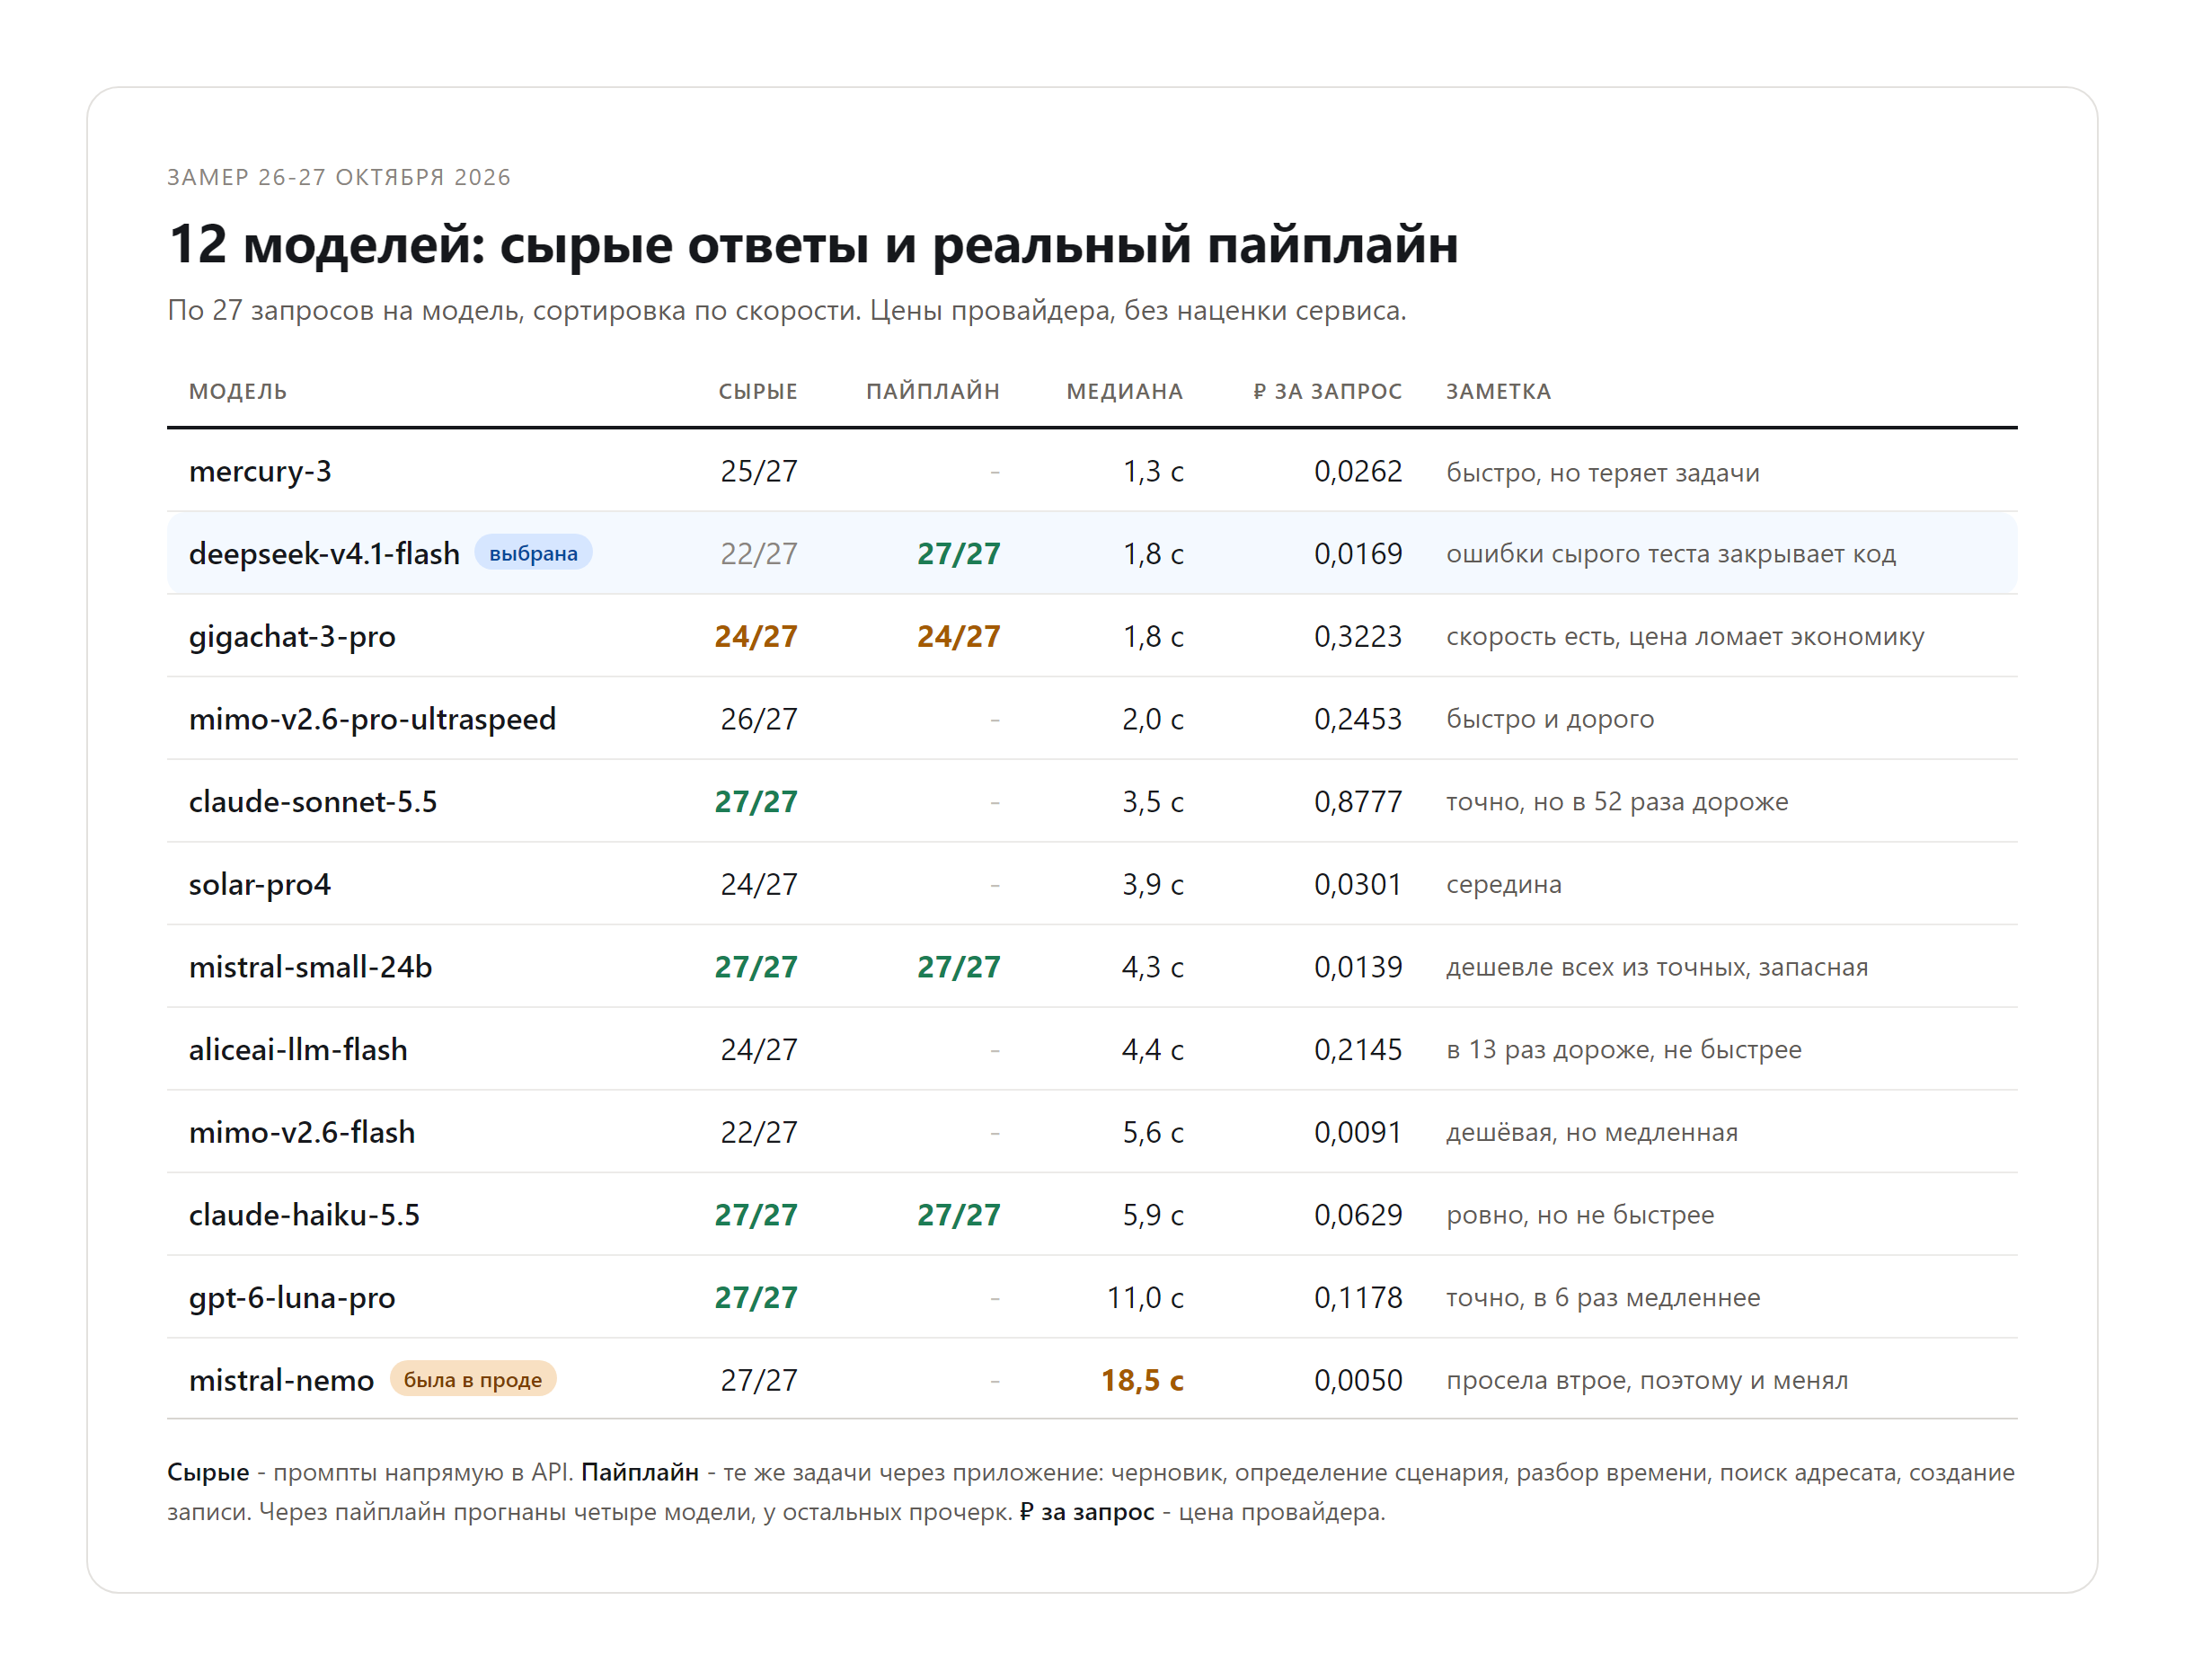Click the 1,3 с median value
This screenshot has height=1680, width=2185.
[x=1153, y=471]
